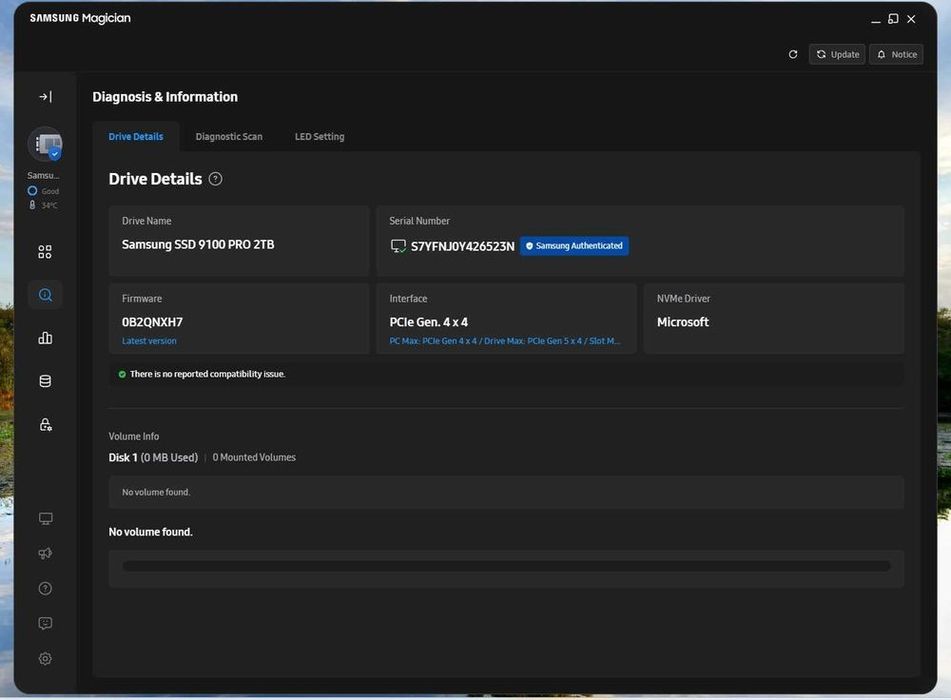951x700 pixels.
Task: Click the Update button
Action: pyautogui.click(x=837, y=55)
